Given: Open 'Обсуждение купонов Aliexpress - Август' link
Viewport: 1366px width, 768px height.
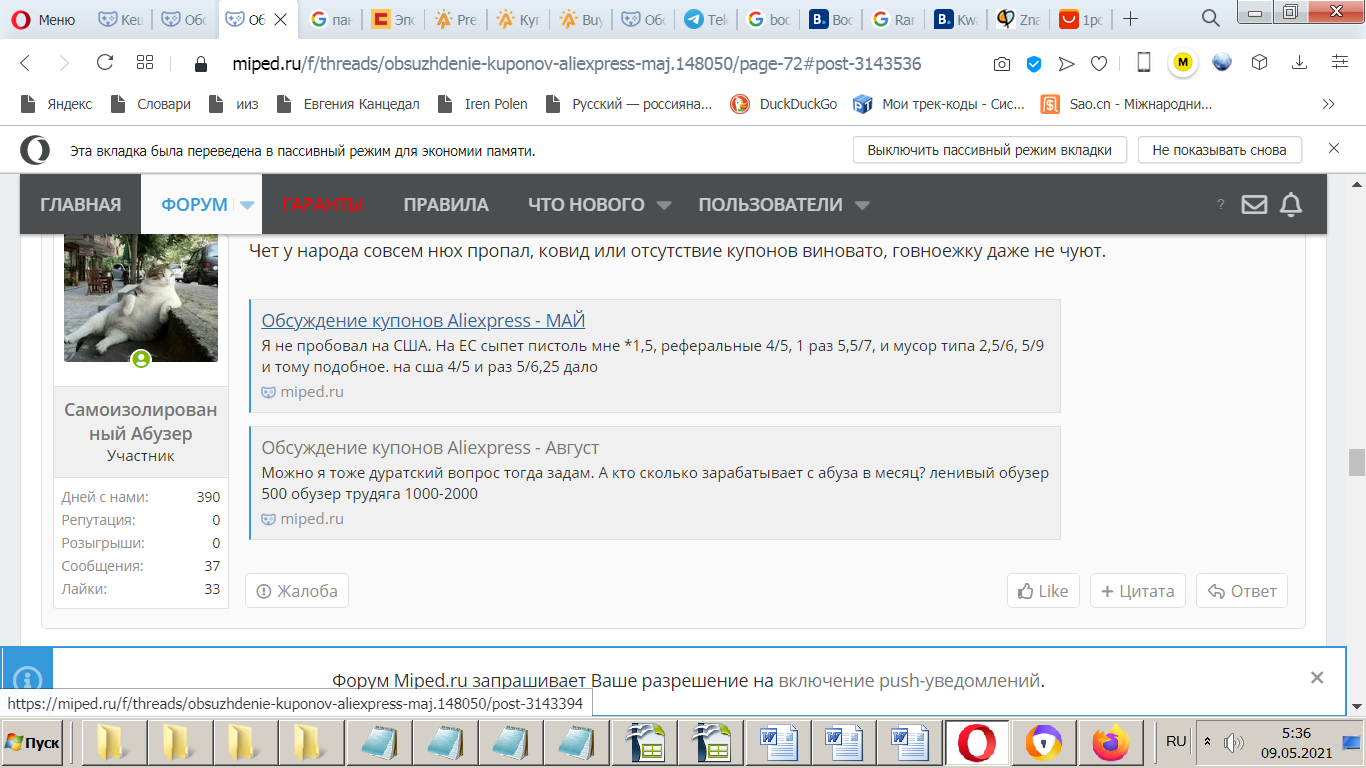Looking at the screenshot, I should [430, 448].
